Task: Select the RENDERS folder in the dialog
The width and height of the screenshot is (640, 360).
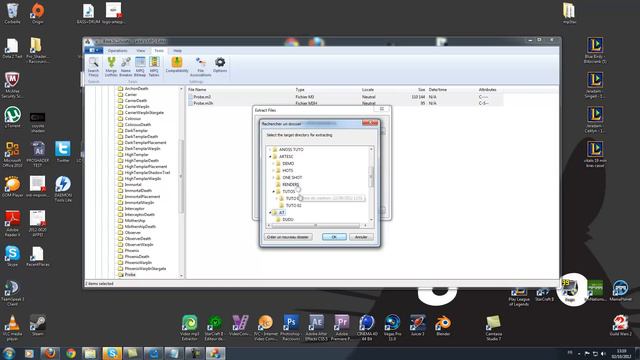Action: pos(291,184)
